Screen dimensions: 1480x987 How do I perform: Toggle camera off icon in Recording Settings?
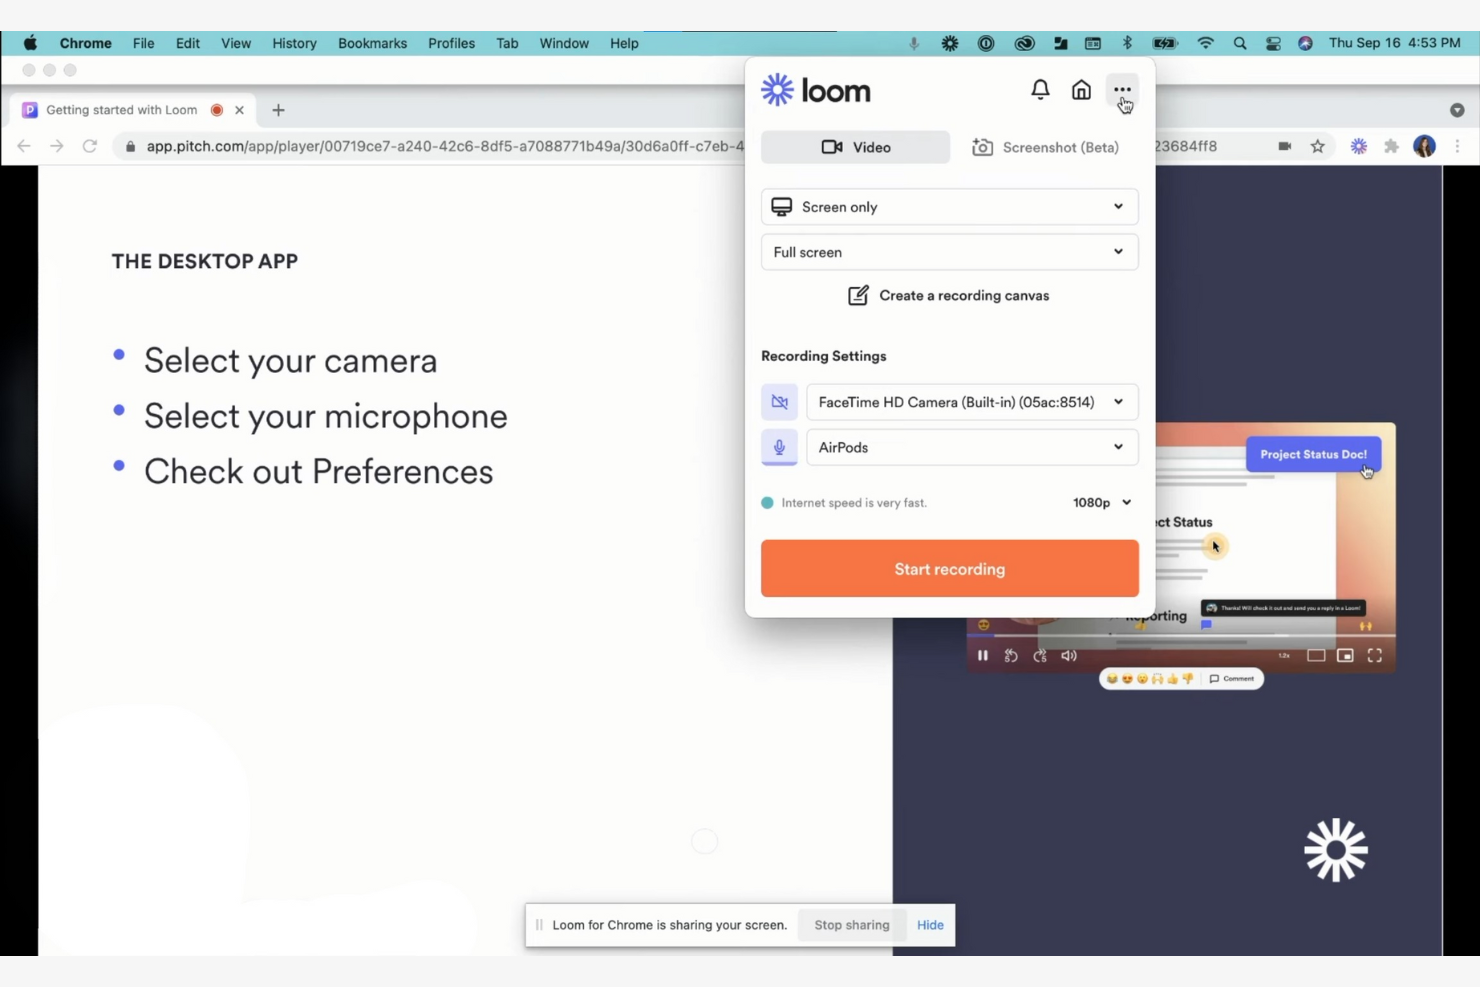[x=779, y=402]
